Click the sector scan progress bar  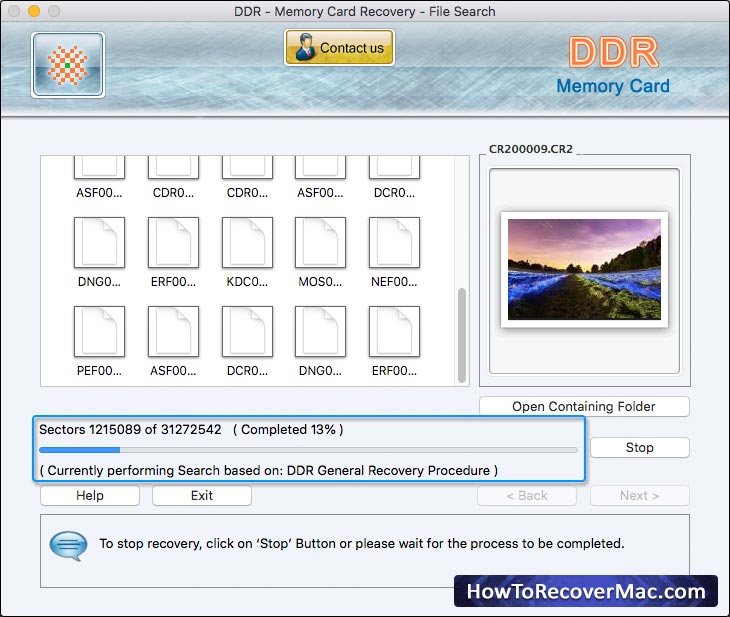pyautogui.click(x=308, y=450)
